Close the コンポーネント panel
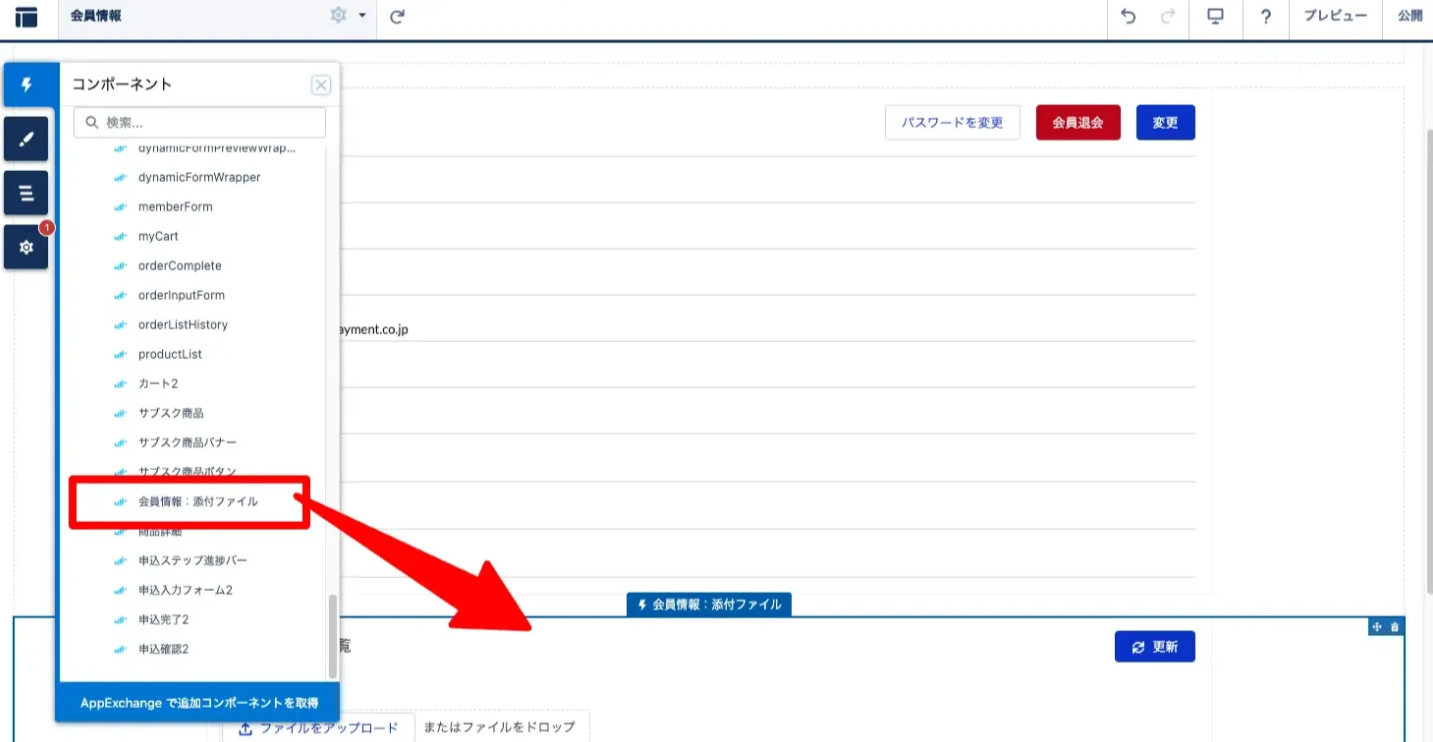 click(x=320, y=85)
